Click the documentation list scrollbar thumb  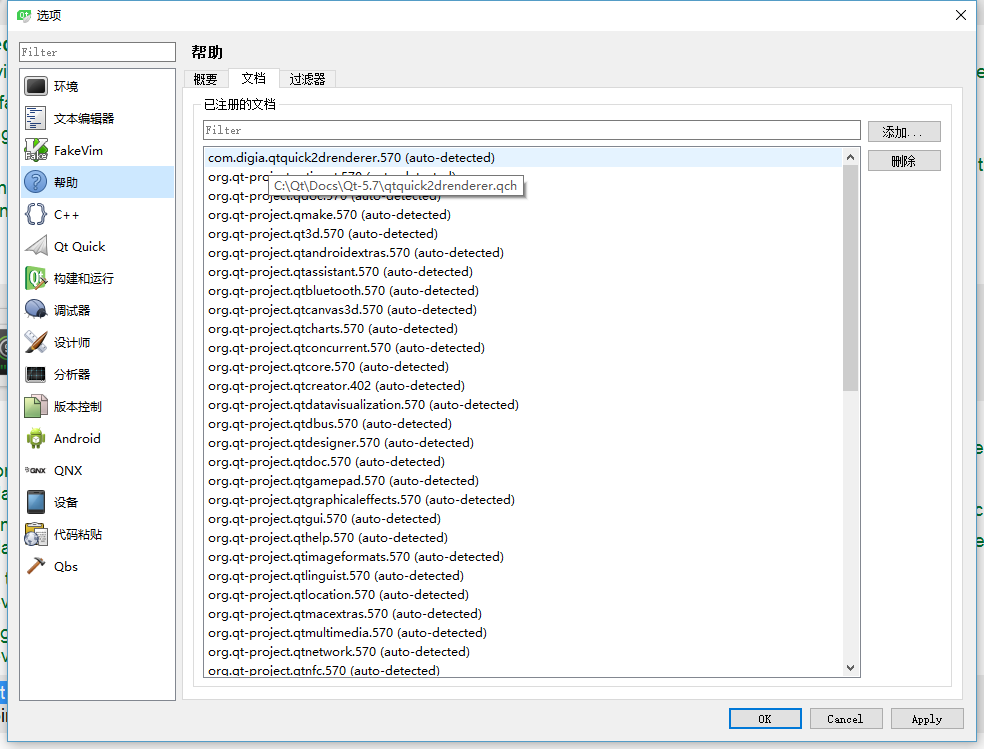click(x=850, y=278)
